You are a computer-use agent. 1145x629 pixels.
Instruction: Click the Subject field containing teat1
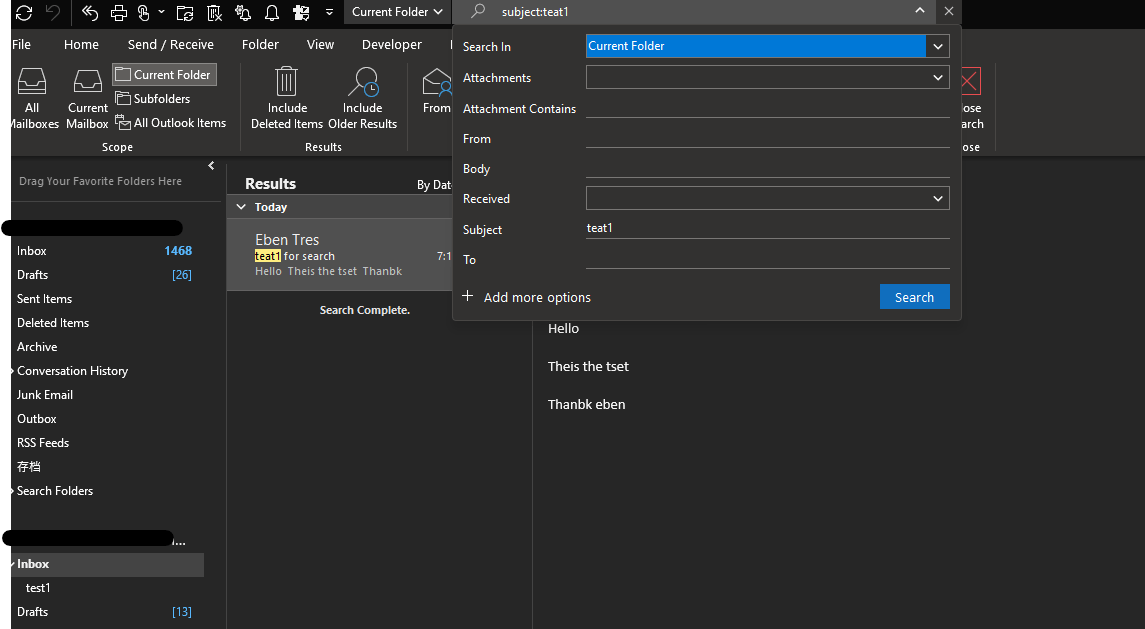pyautogui.click(x=767, y=229)
